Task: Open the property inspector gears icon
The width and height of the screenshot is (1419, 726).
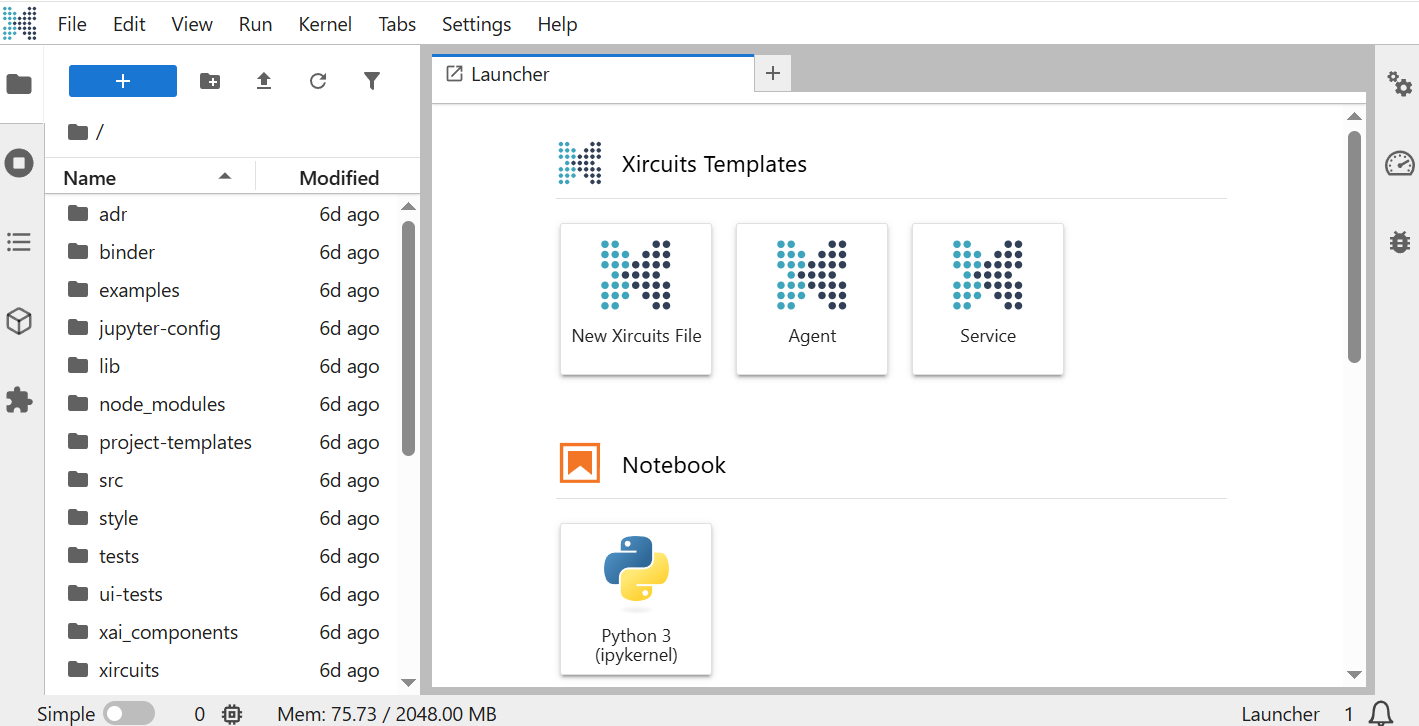Action: (x=1399, y=83)
